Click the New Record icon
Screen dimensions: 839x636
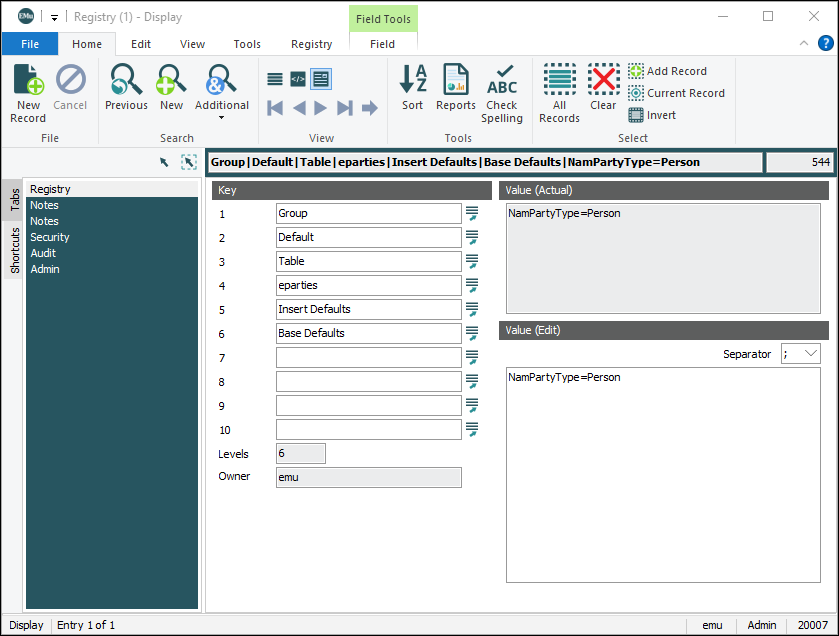click(27, 87)
